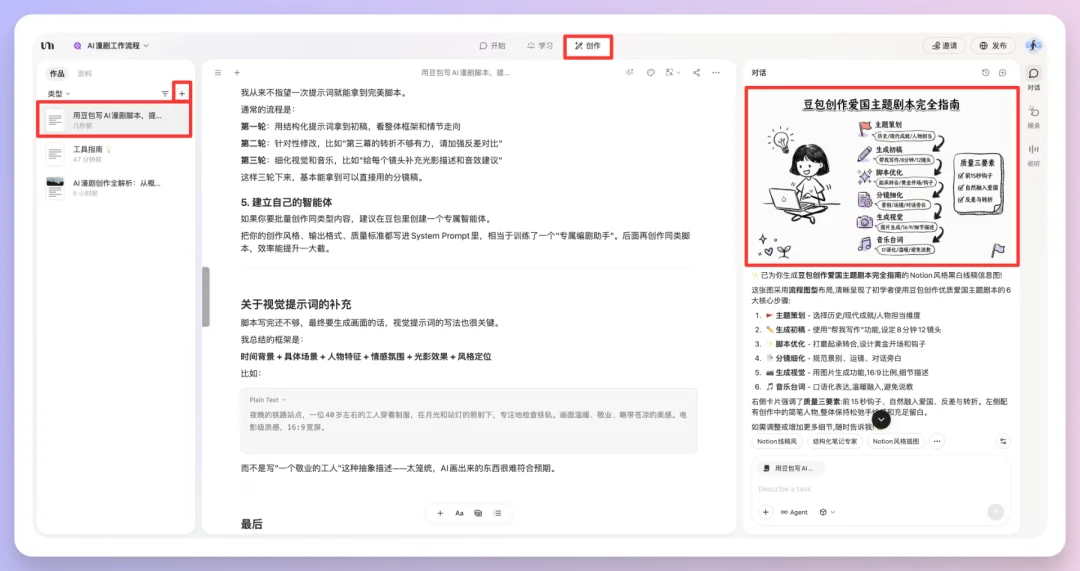1080x571 pixels.
Task: Click the send arrow button in chat
Action: point(995,512)
